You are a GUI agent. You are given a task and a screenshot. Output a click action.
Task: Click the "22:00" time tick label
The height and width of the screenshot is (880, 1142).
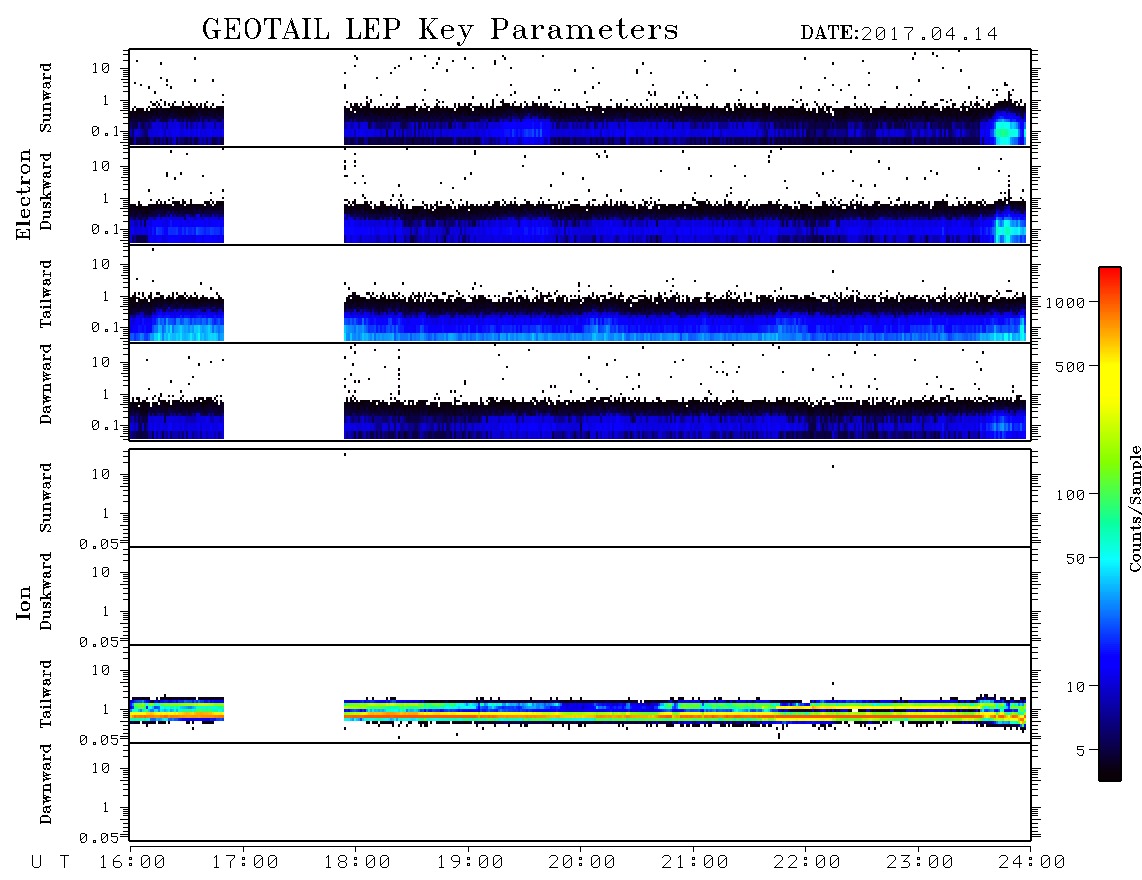pyautogui.click(x=807, y=863)
